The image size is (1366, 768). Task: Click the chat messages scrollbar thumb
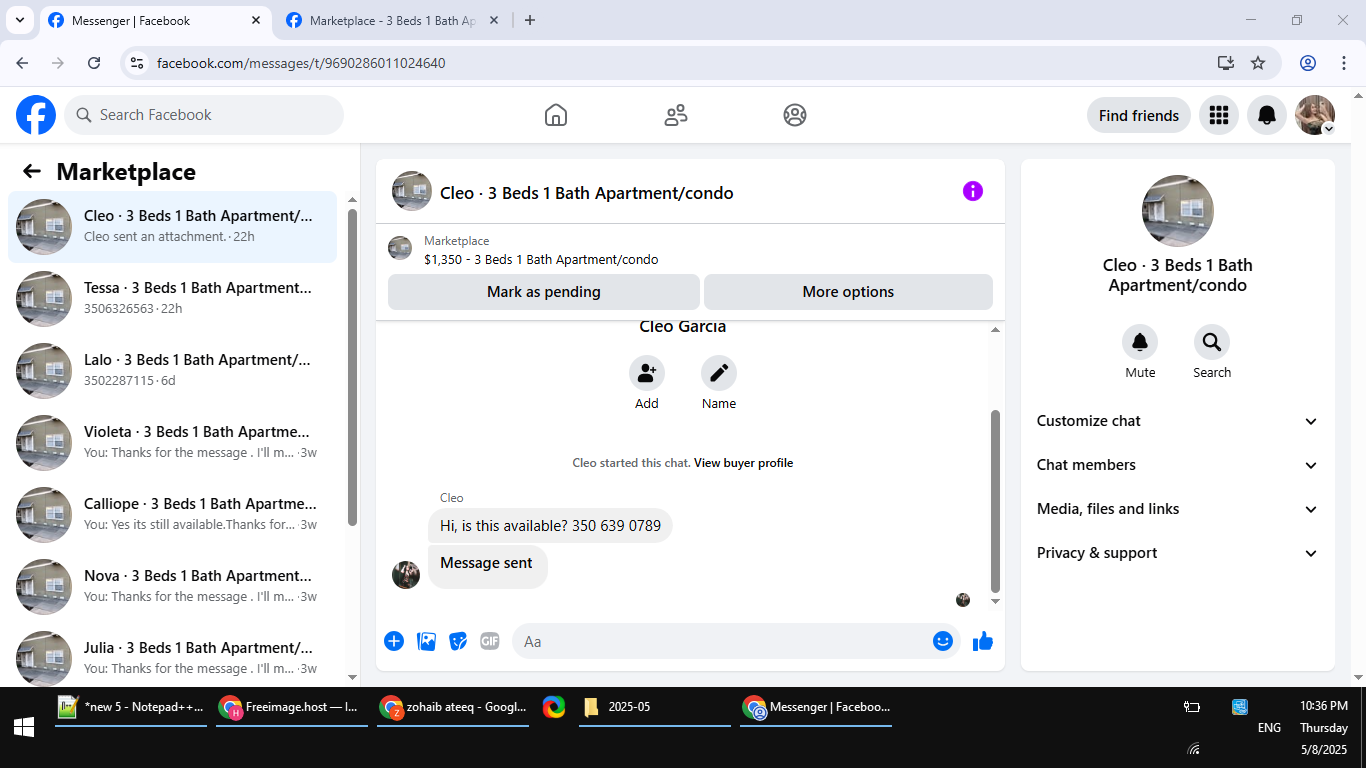click(995, 500)
